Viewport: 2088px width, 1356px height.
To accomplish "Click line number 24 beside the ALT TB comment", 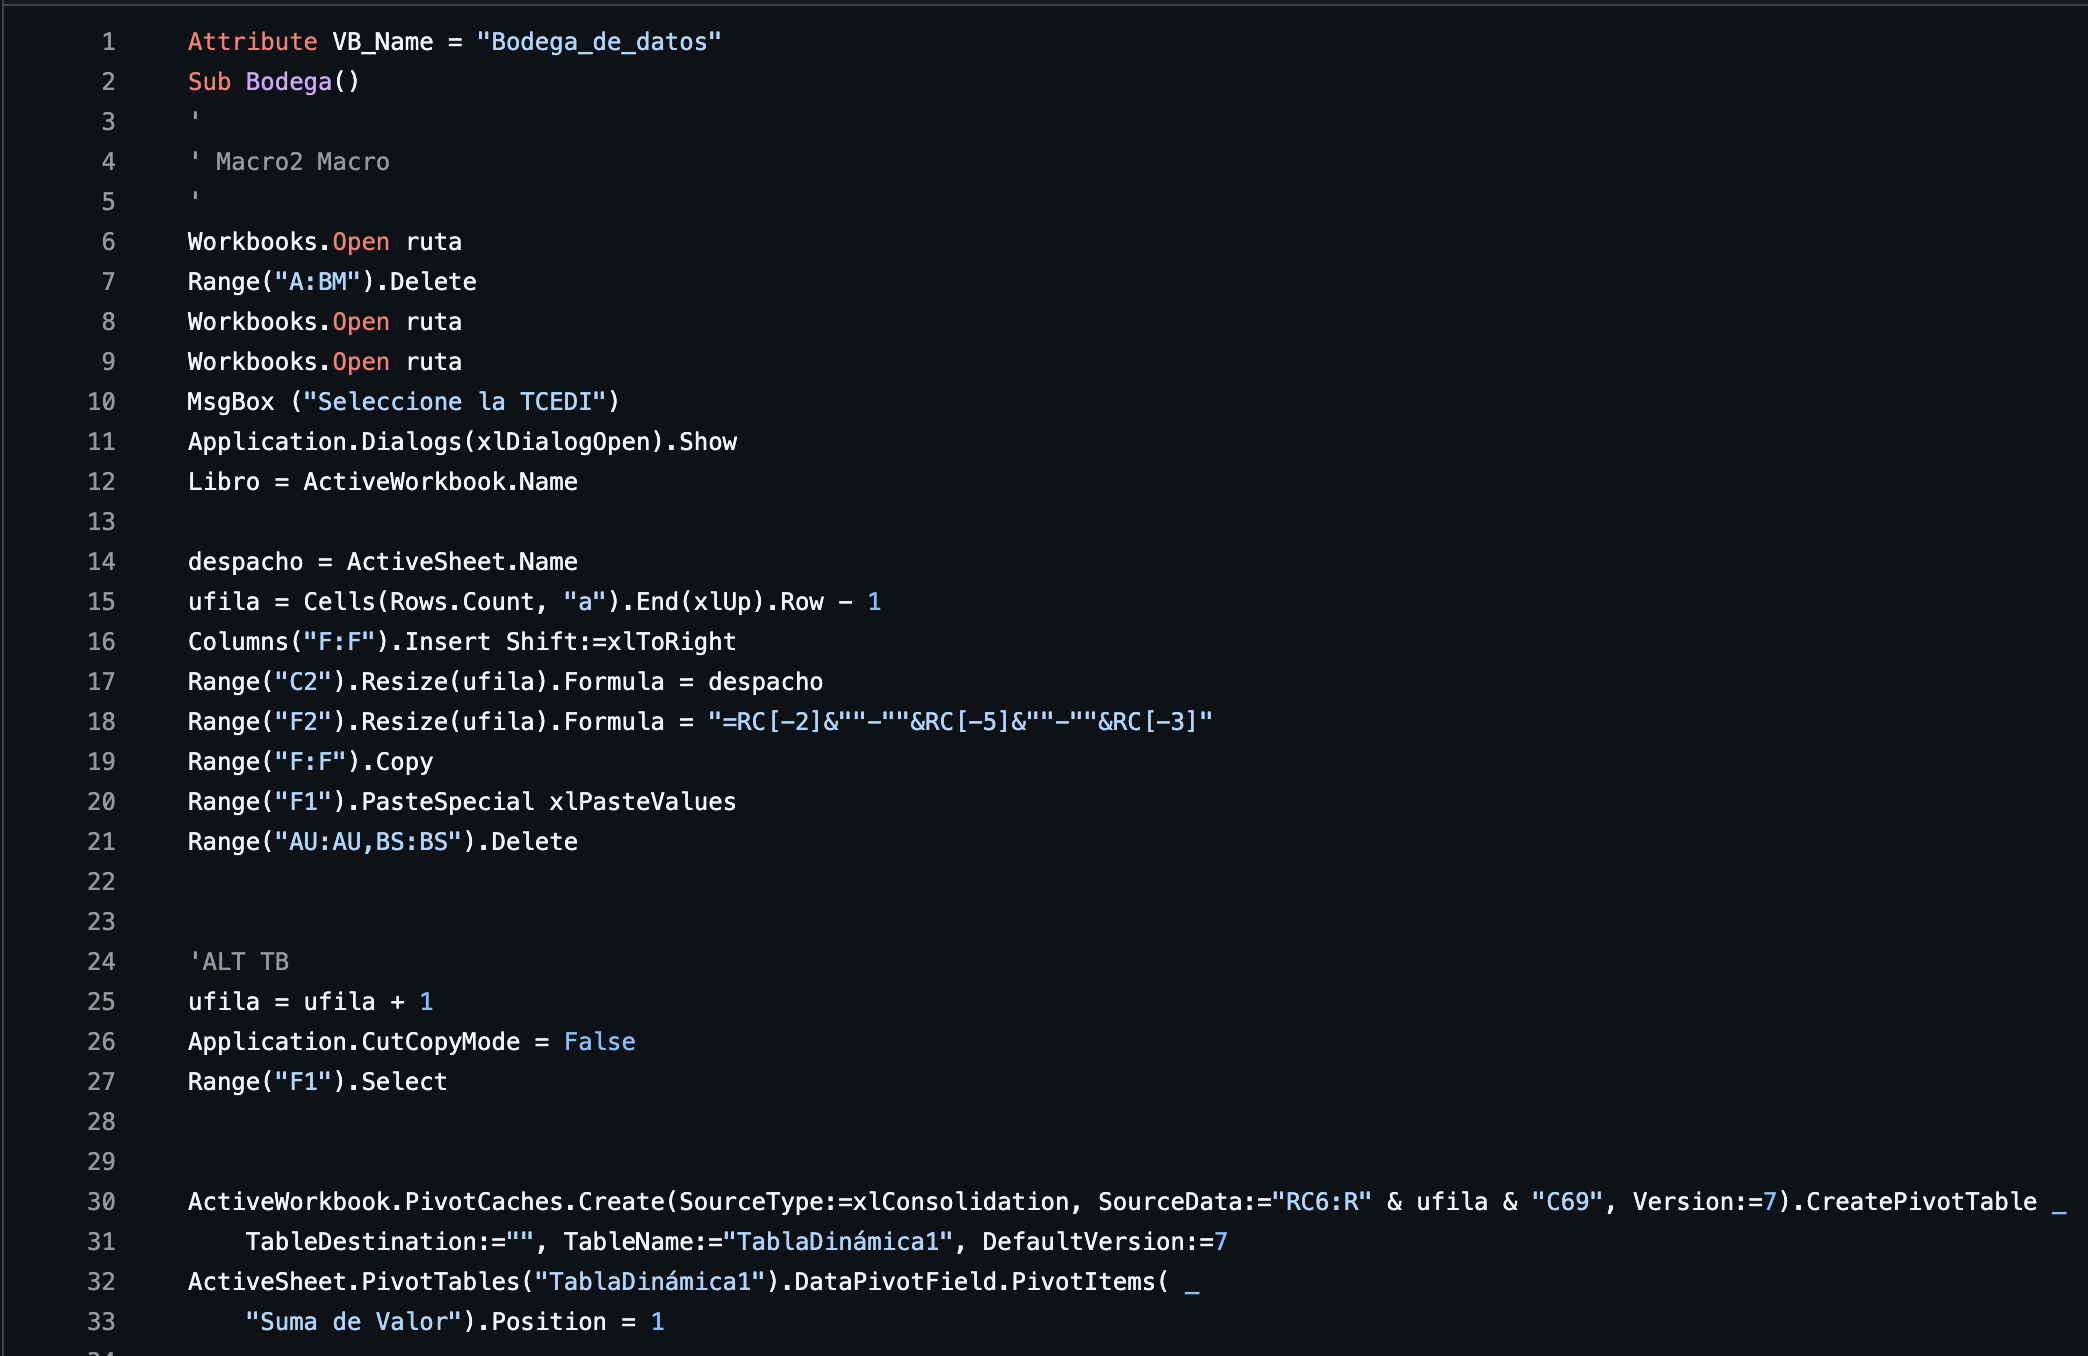I will [102, 962].
